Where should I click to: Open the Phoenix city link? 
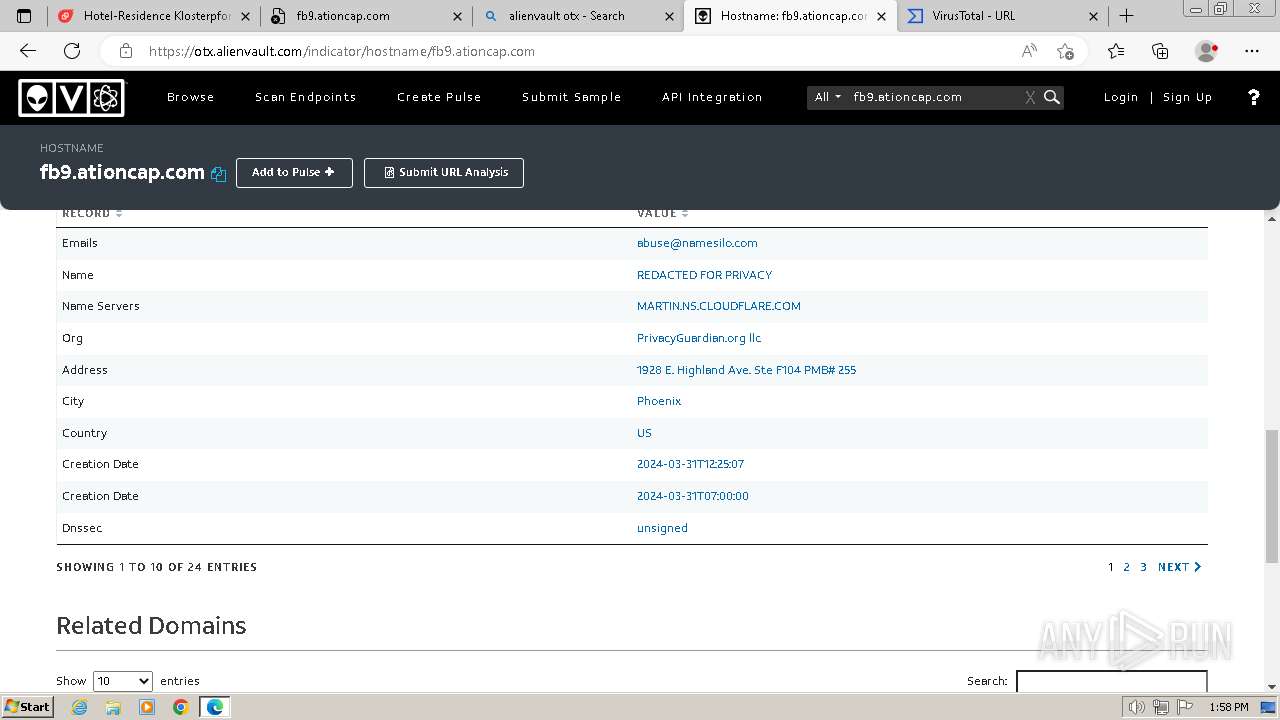(659, 401)
